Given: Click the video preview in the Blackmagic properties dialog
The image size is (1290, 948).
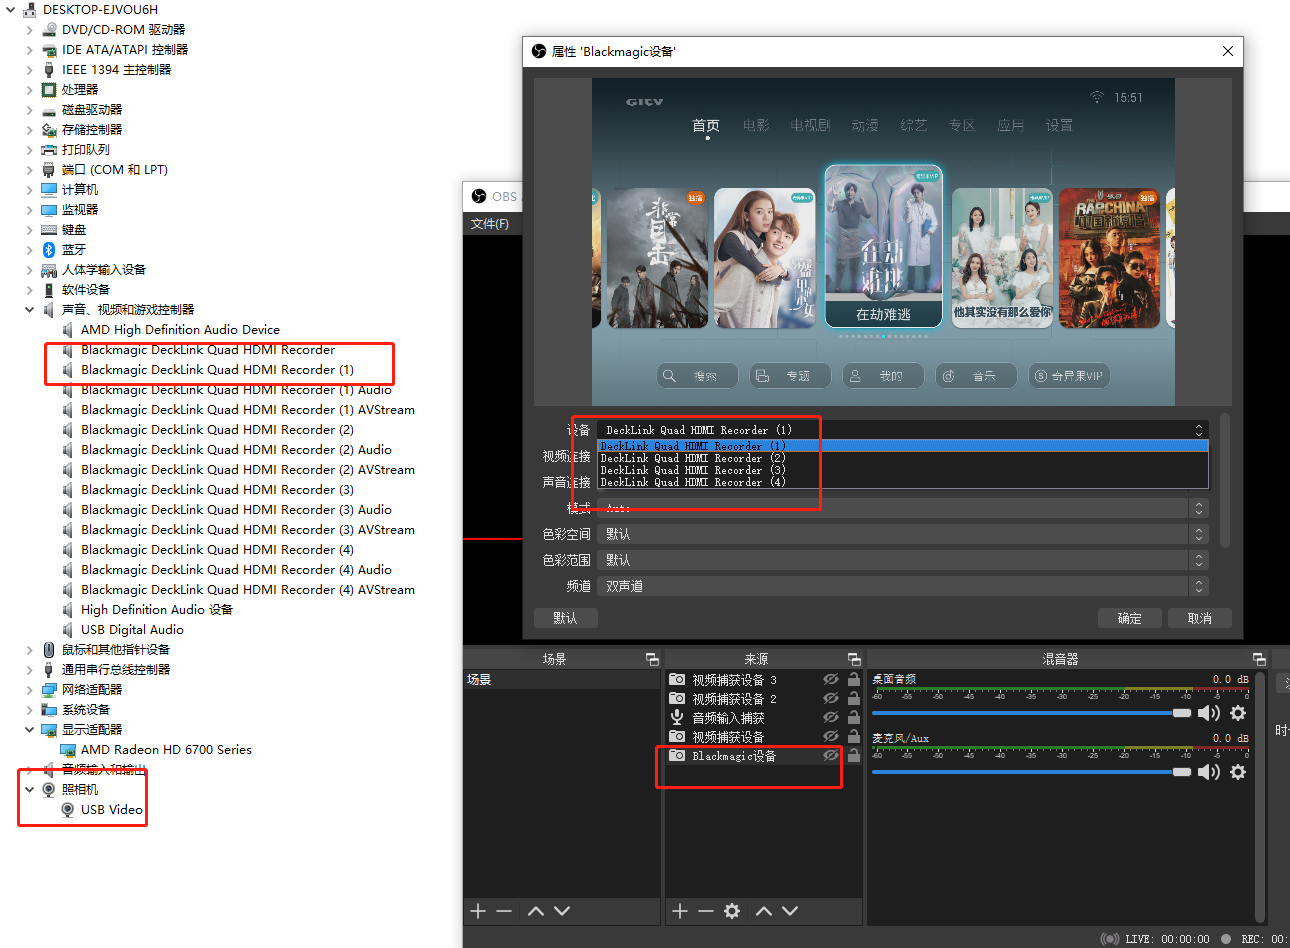Looking at the screenshot, I should (883, 242).
